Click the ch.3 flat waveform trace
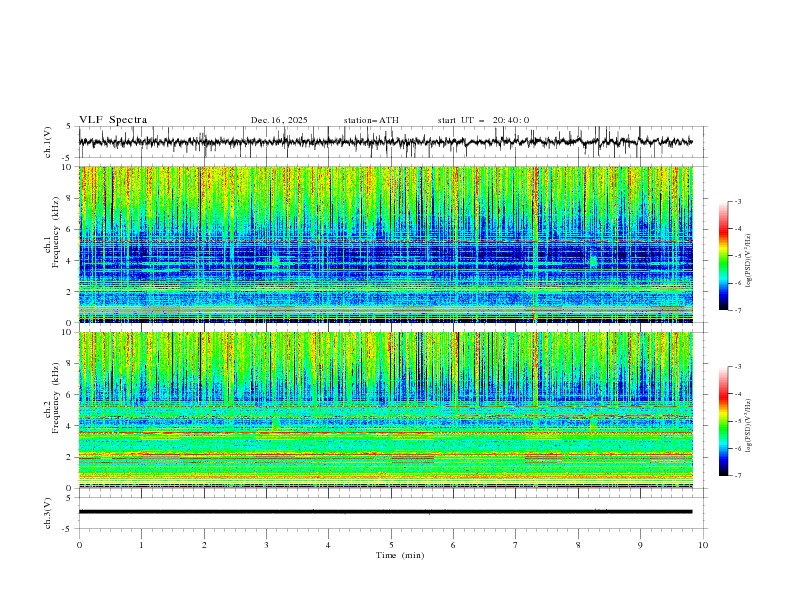 pyautogui.click(x=385, y=512)
